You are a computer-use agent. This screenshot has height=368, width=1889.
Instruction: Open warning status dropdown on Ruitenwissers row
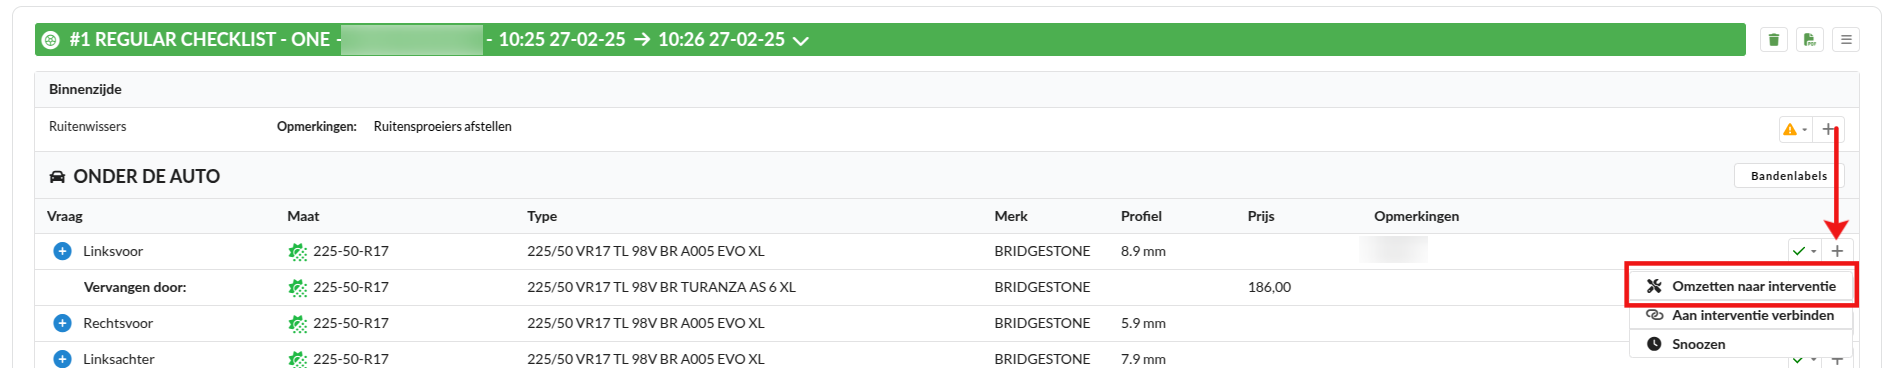pyautogui.click(x=1795, y=129)
